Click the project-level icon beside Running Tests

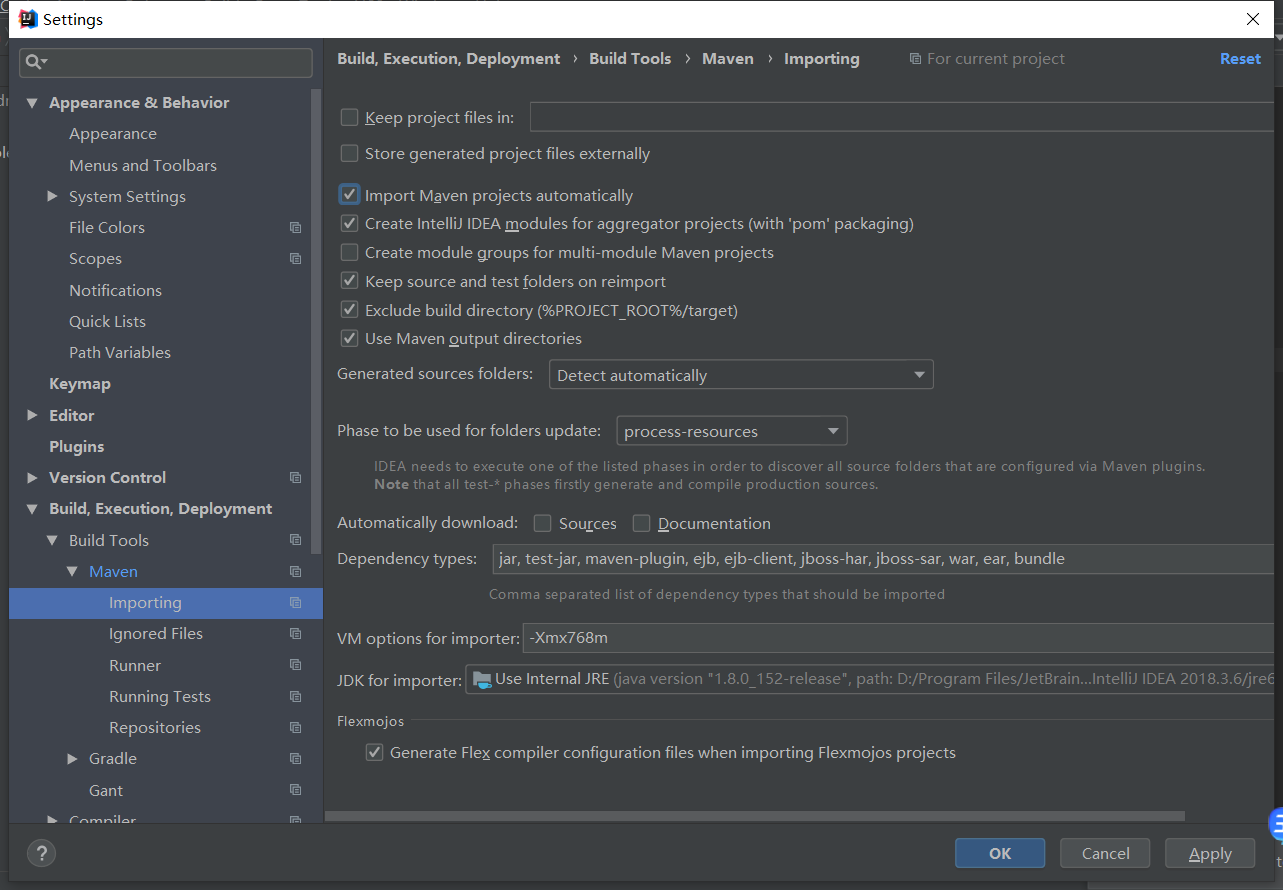[295, 697]
